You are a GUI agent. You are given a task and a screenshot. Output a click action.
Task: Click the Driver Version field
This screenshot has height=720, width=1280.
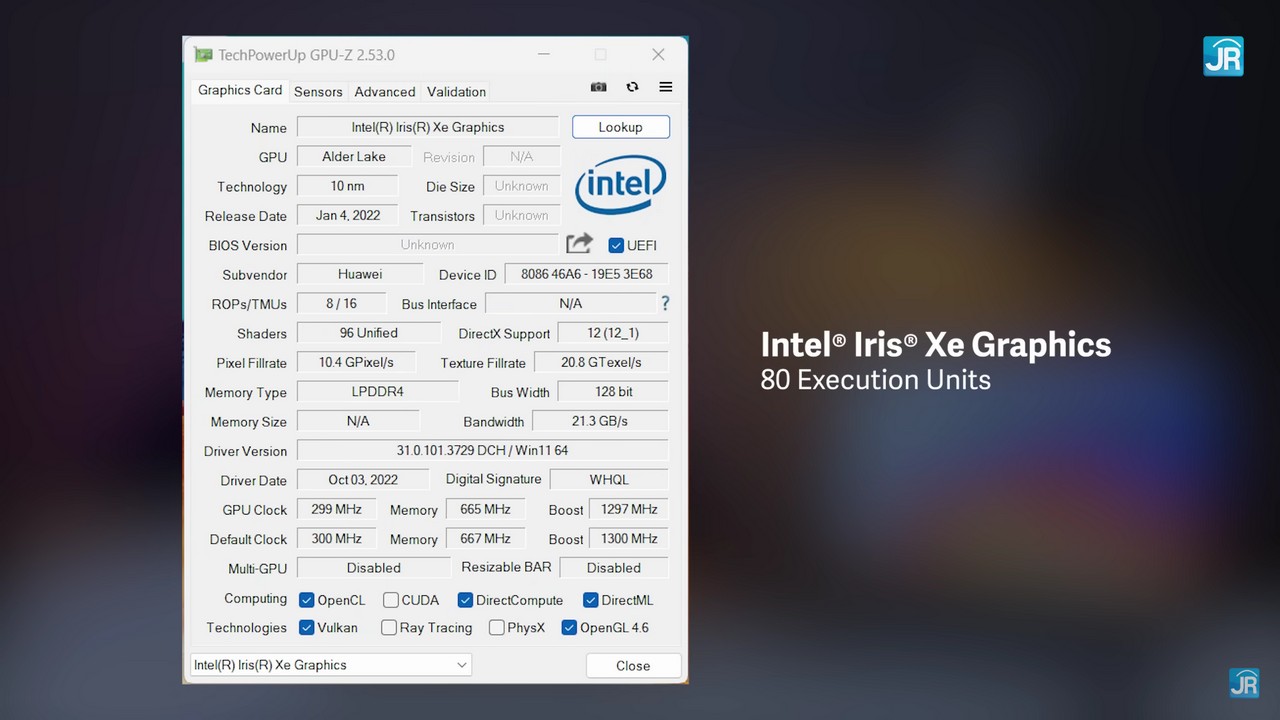[x=482, y=451]
